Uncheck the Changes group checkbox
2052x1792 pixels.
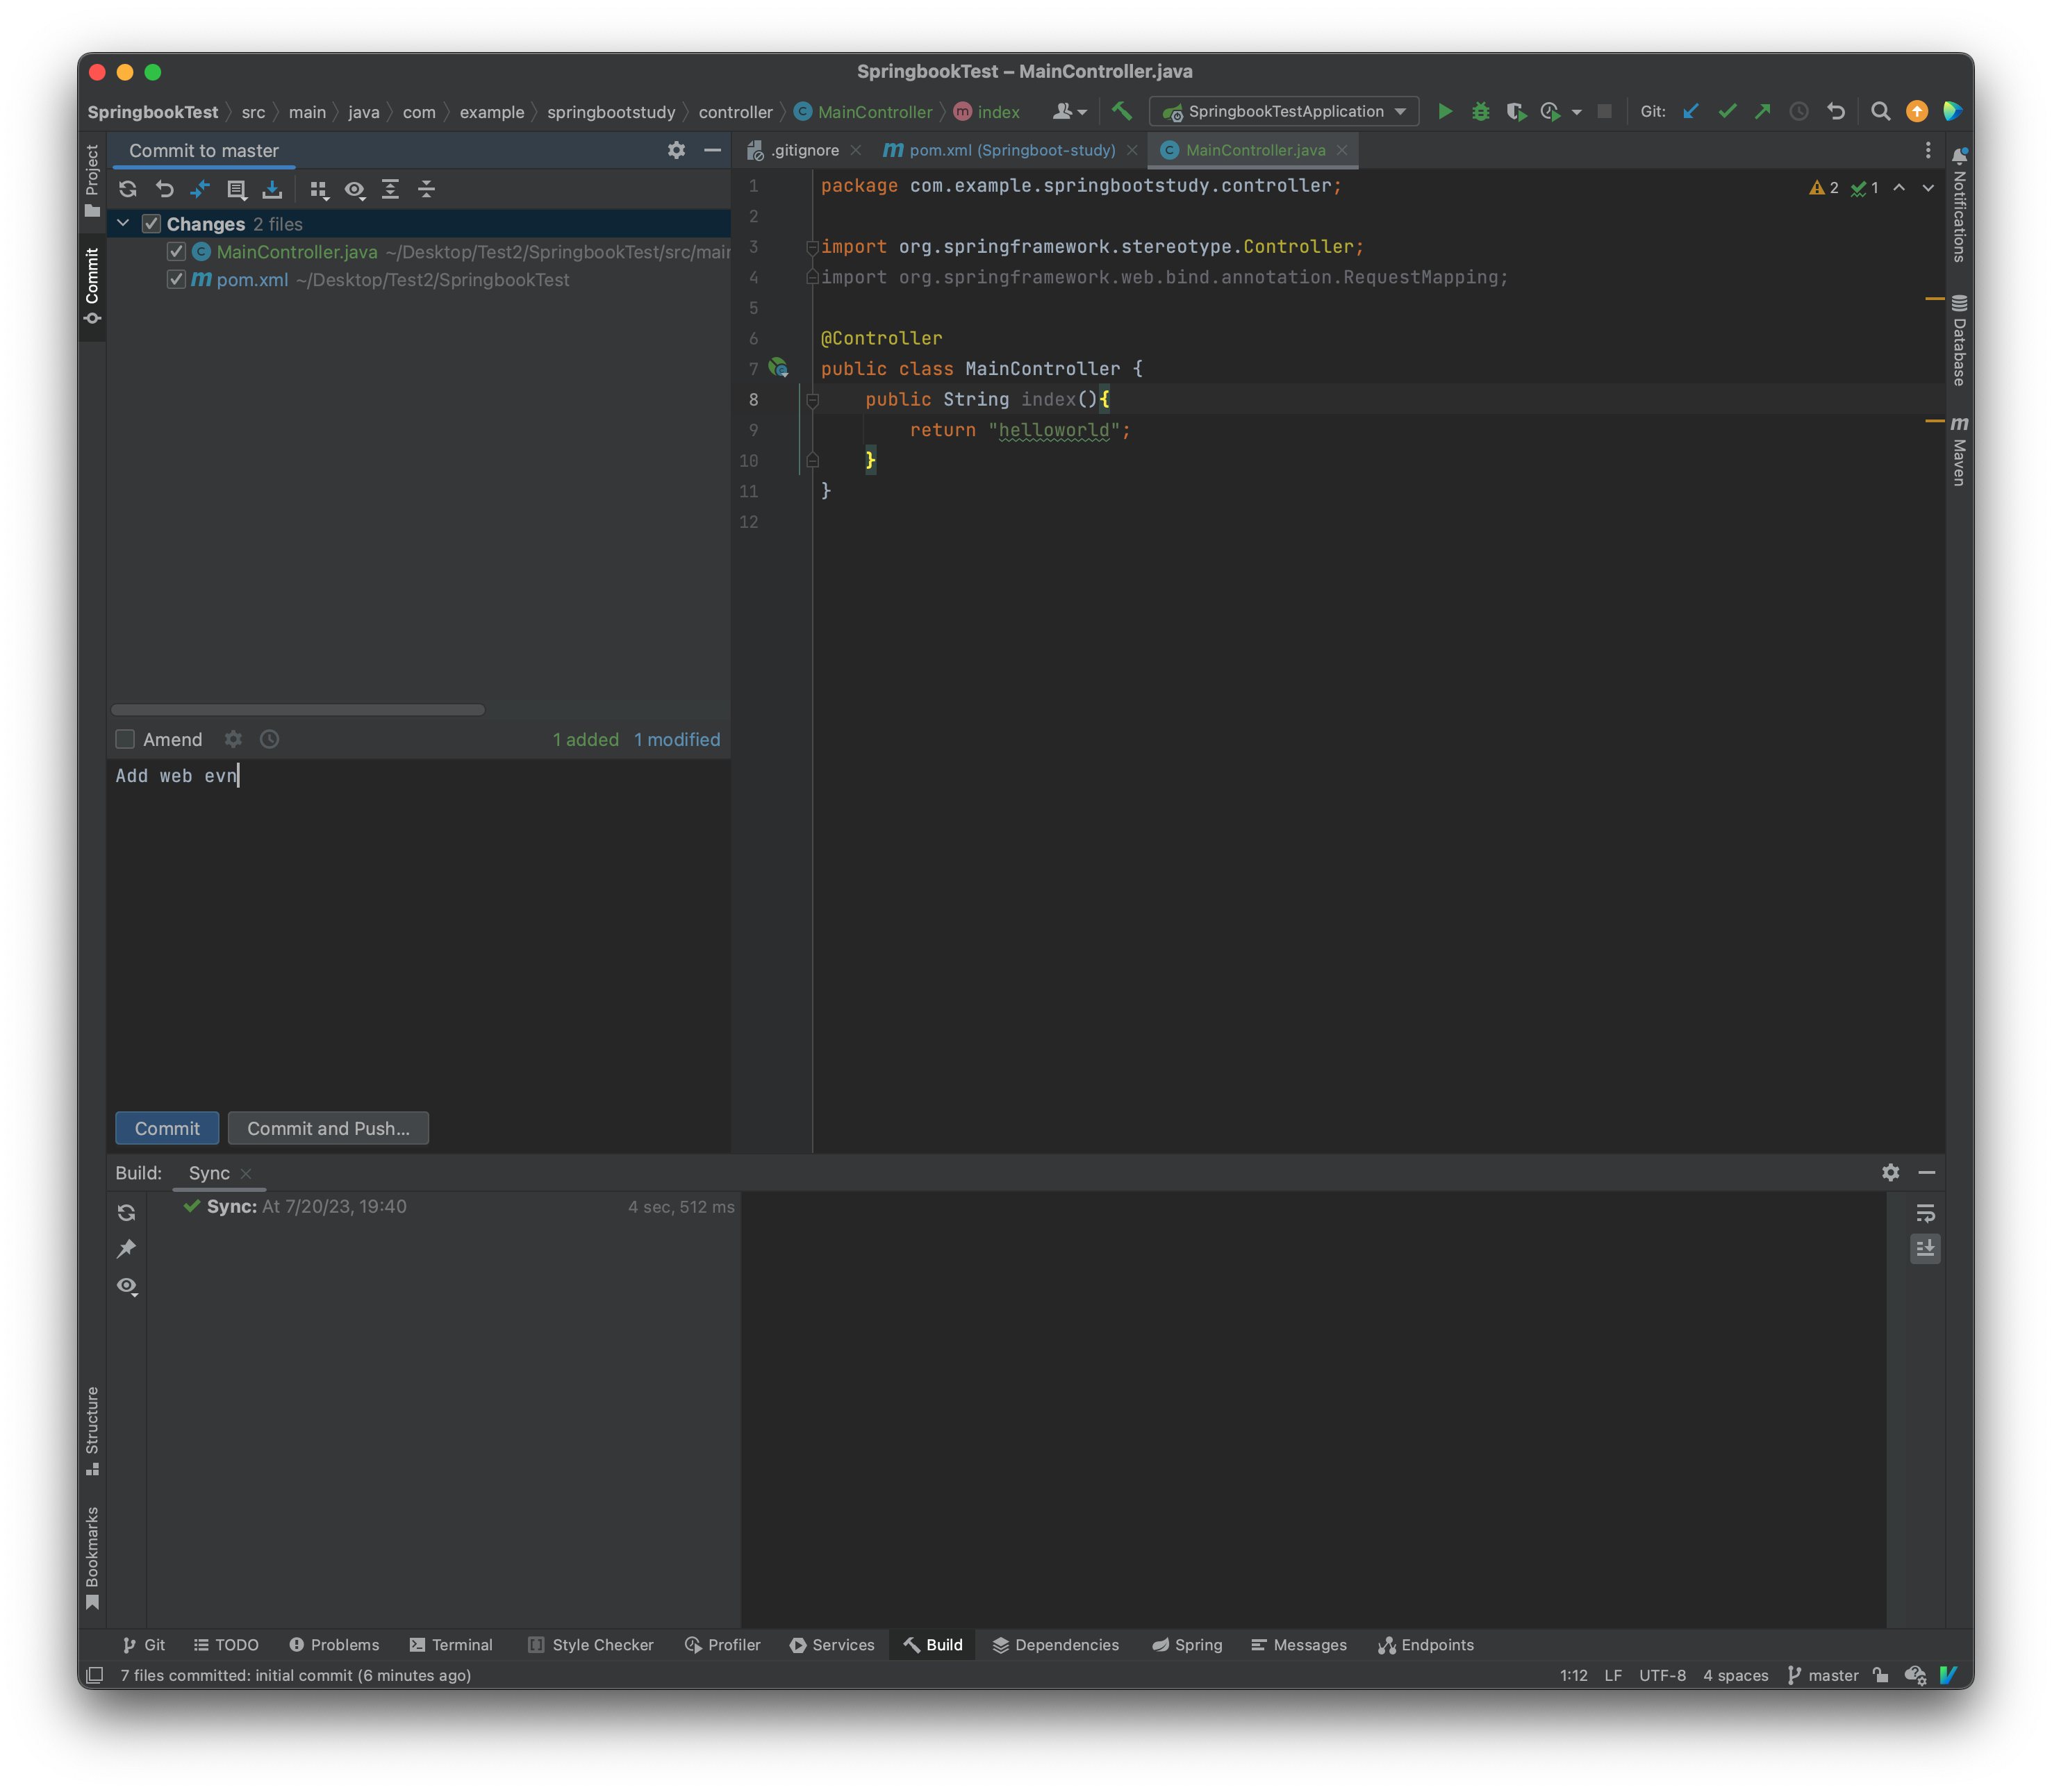tap(151, 224)
